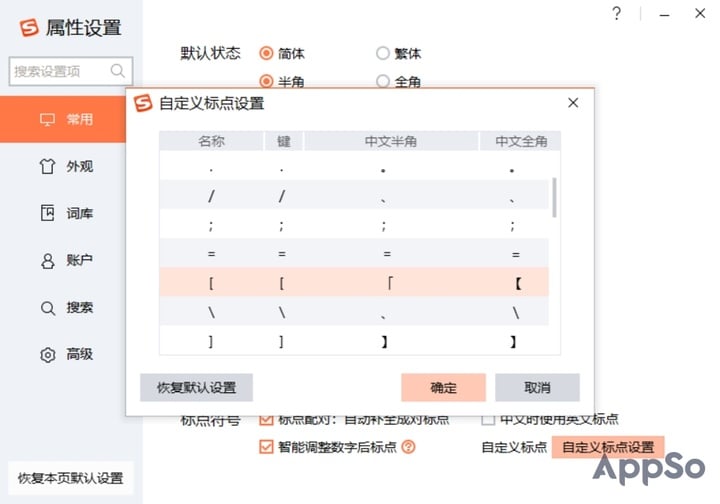Click the punctuation table scrollbar

point(554,197)
